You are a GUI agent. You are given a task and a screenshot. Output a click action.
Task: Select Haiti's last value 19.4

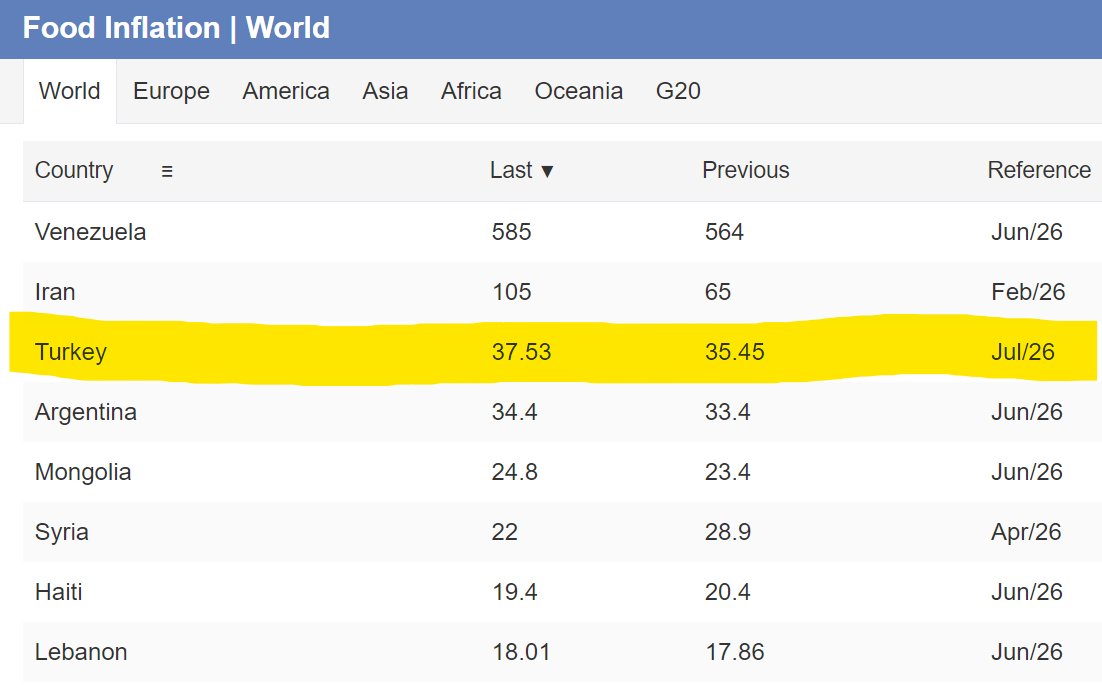point(514,592)
